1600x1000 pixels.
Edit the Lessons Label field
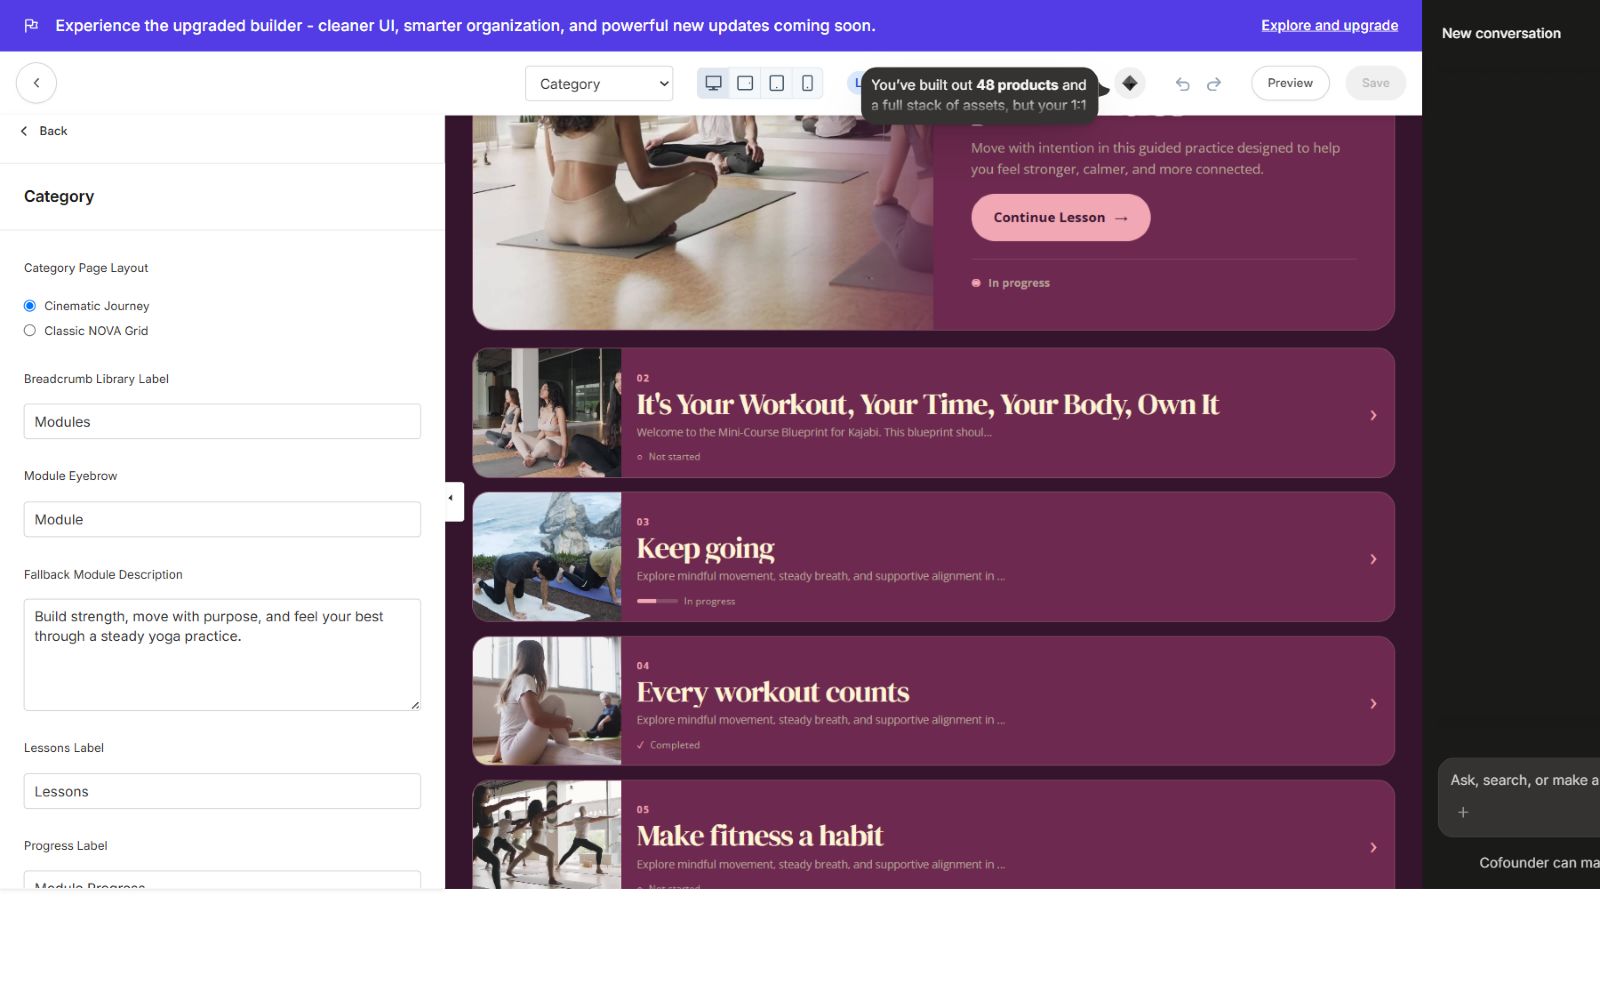[222, 791]
